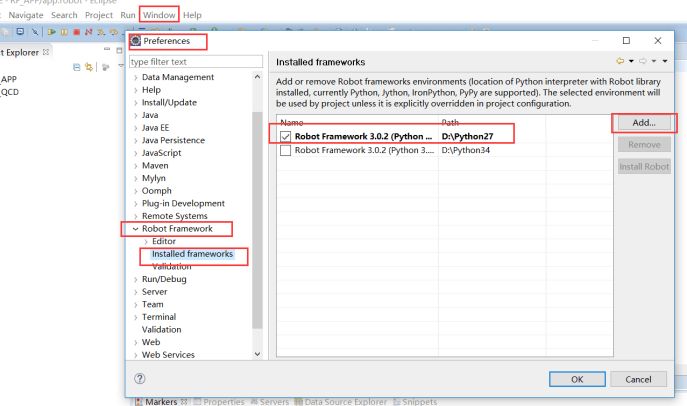Click the red Terminate stop icon
The width and height of the screenshot is (687, 406).
coord(76,32)
